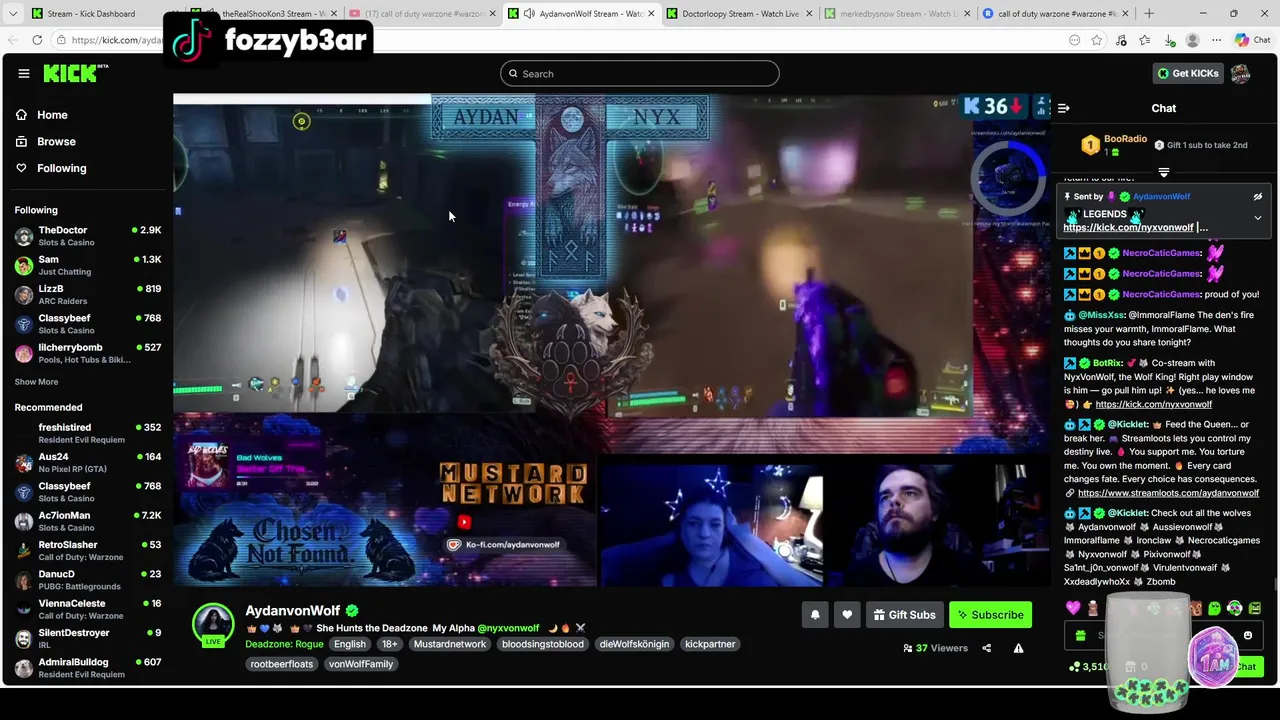Report stream using warning triangle icon

1018,648
